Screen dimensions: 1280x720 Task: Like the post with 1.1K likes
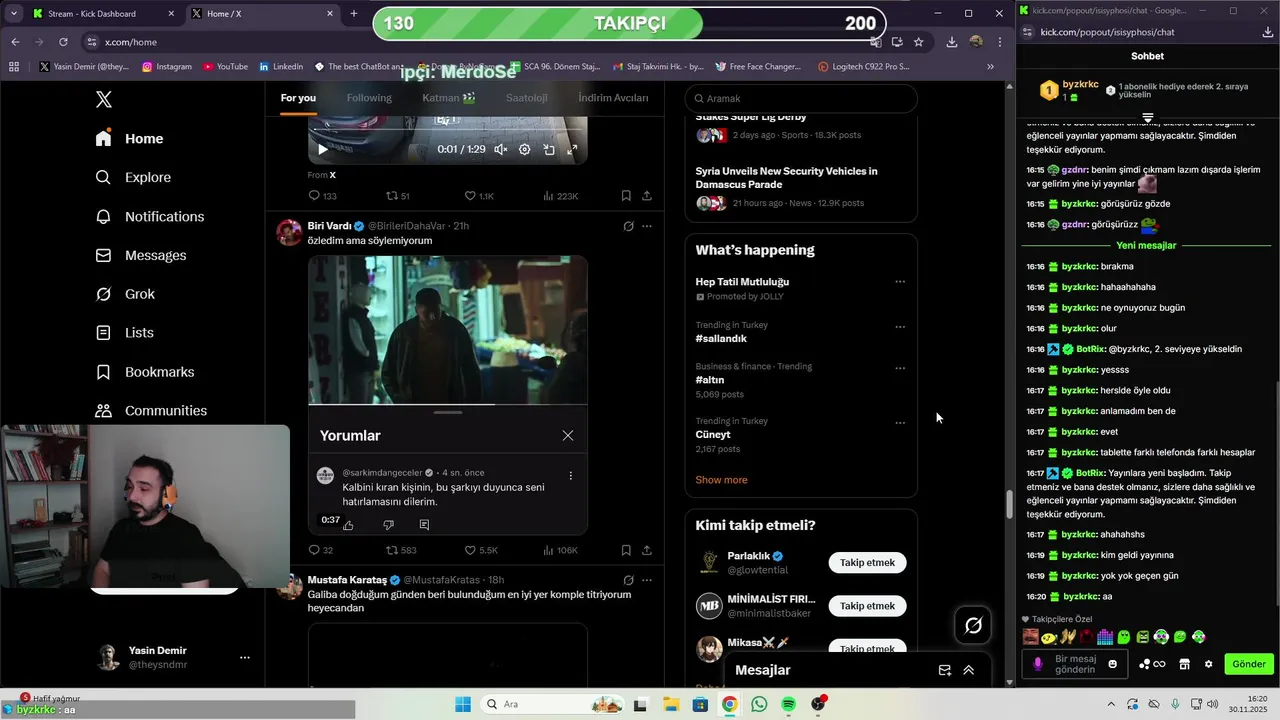click(479, 196)
